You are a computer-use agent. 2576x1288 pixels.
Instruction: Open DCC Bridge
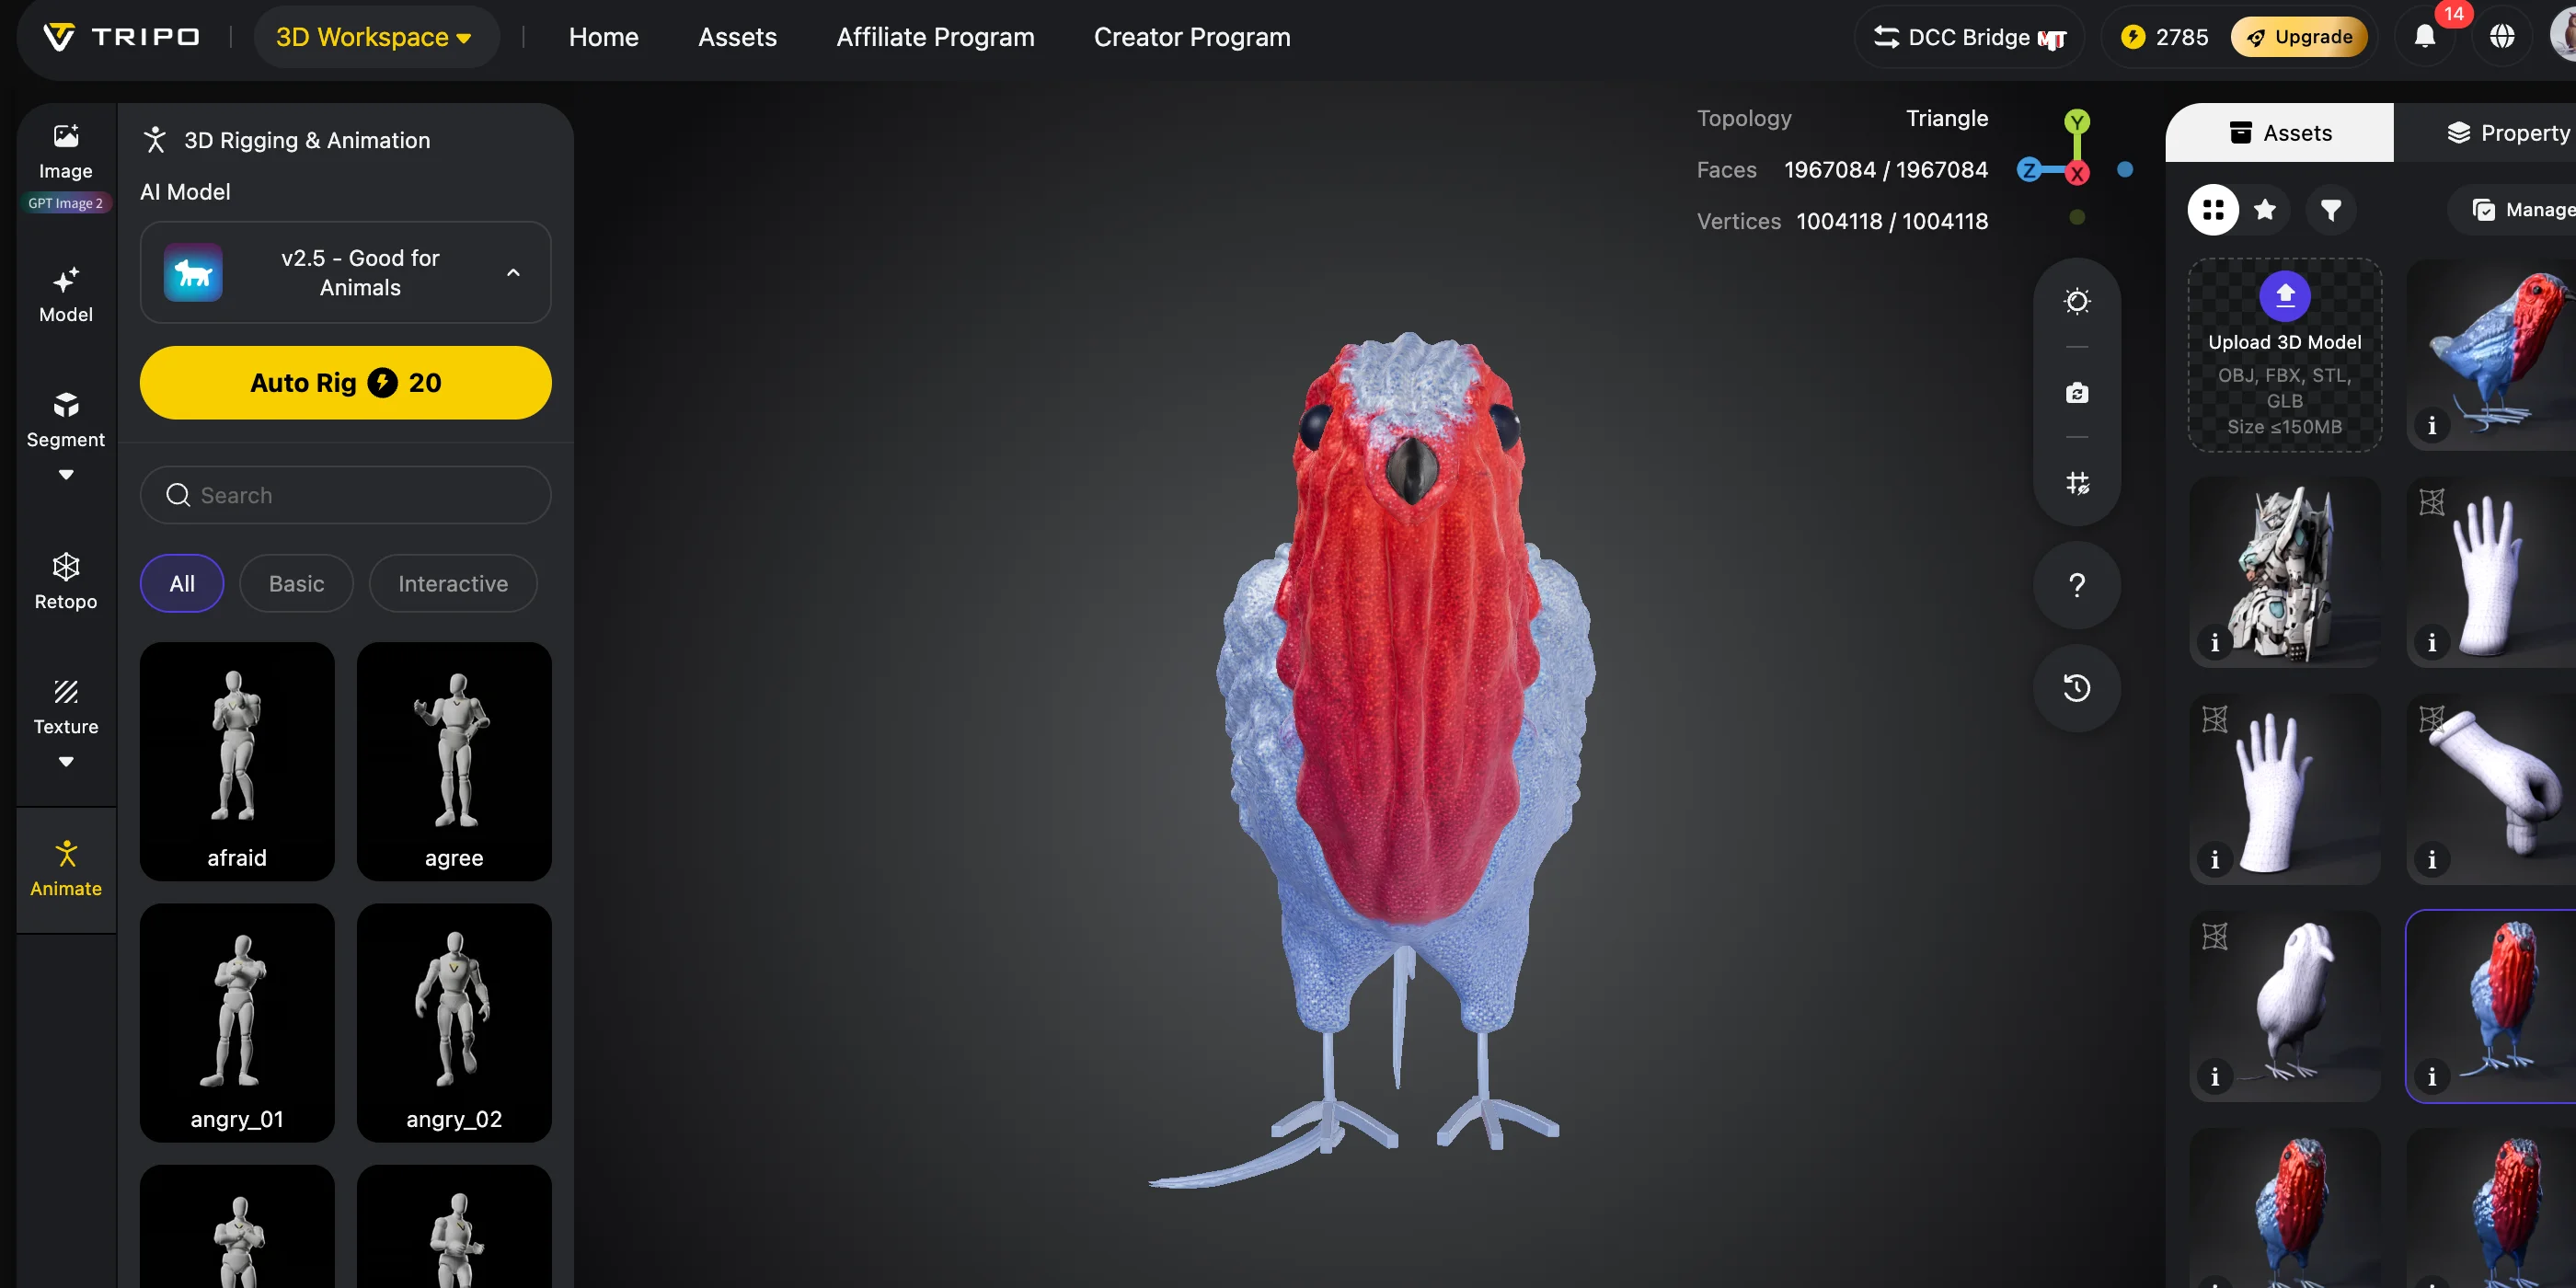pos(1969,37)
